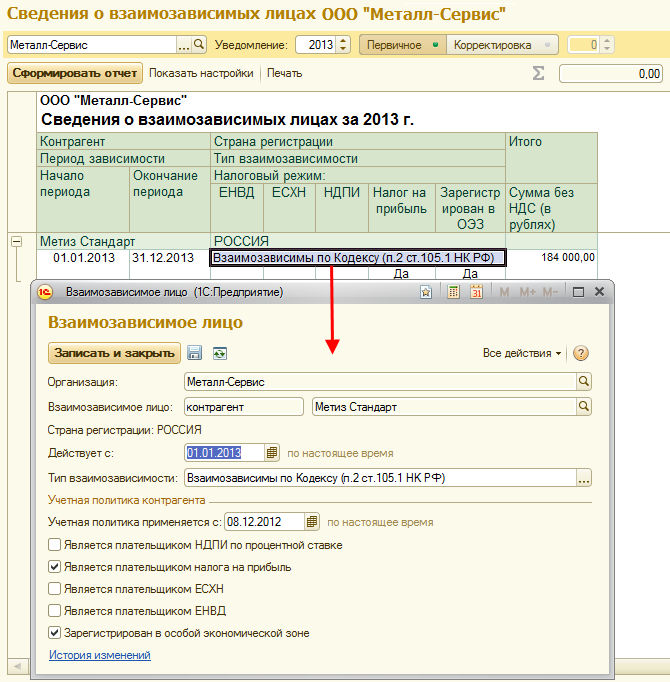Click Тип взаимозависимости text field
Screen dimensions: 670x682
pyautogui.click(x=380, y=478)
